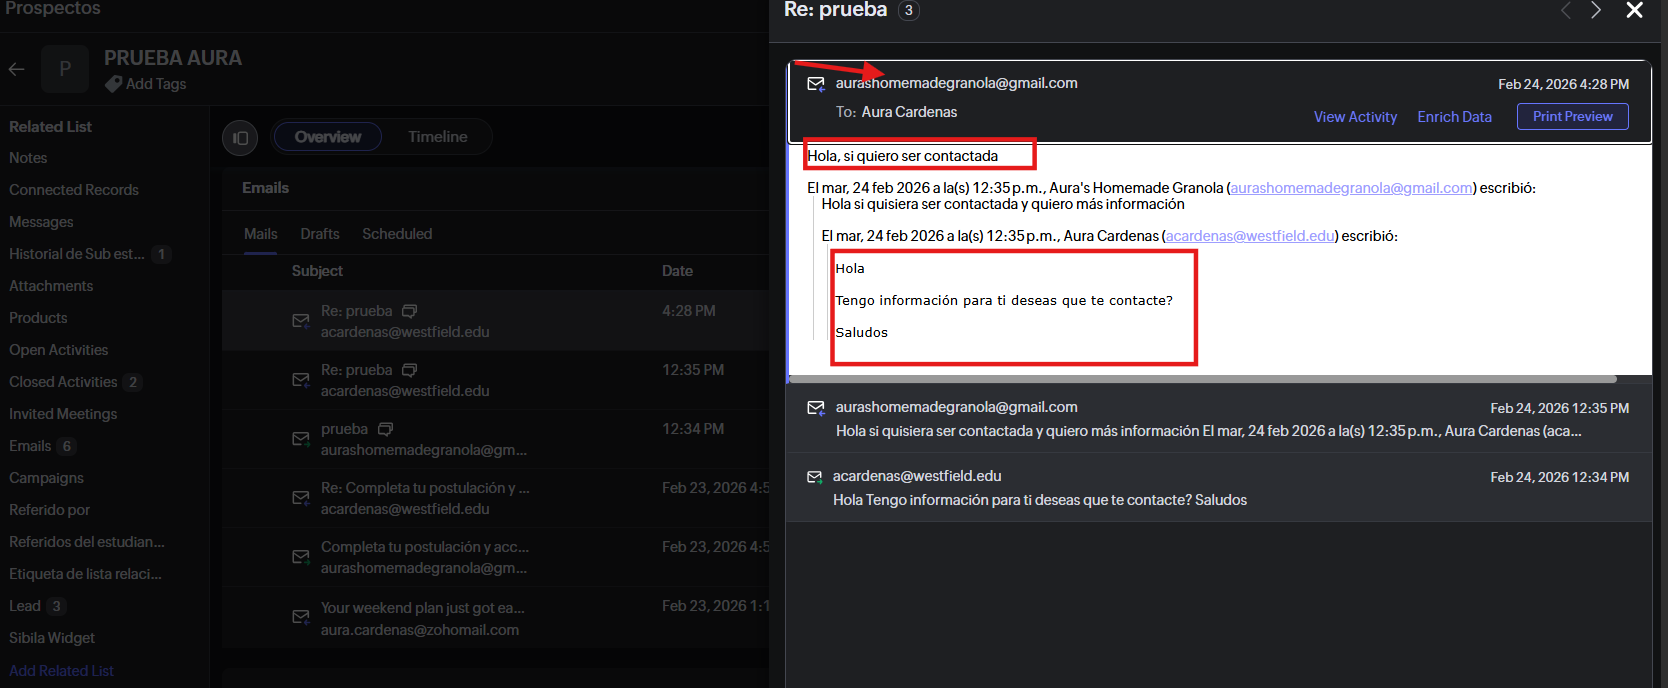The image size is (1668, 688).
Task: Click Add Related List in the sidebar
Action: tap(62, 671)
